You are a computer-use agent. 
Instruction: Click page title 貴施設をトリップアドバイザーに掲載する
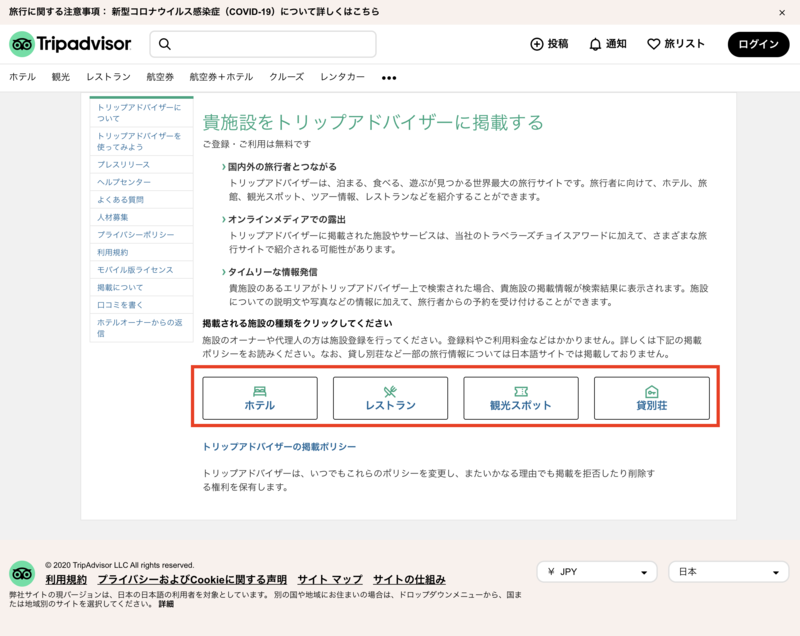(373, 122)
